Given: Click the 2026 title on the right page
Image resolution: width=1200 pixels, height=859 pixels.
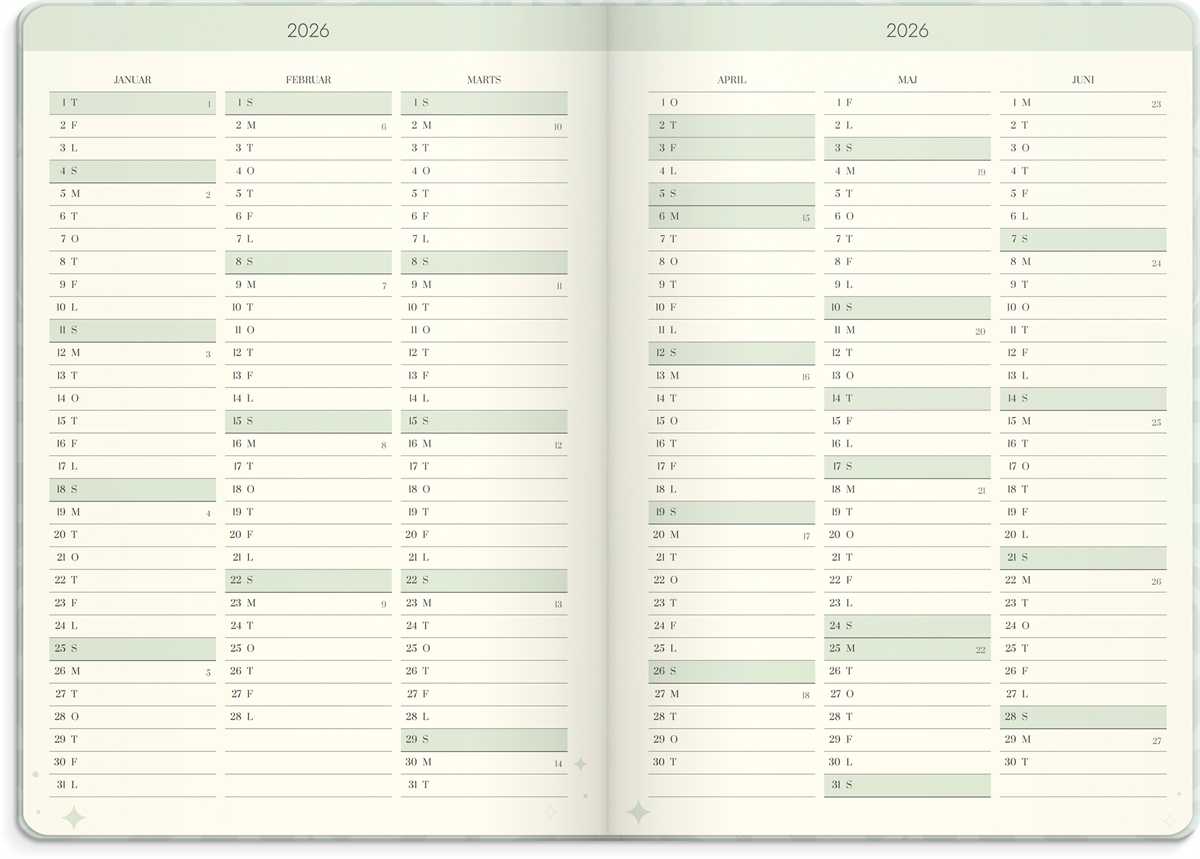Looking at the screenshot, I should click(x=907, y=31).
